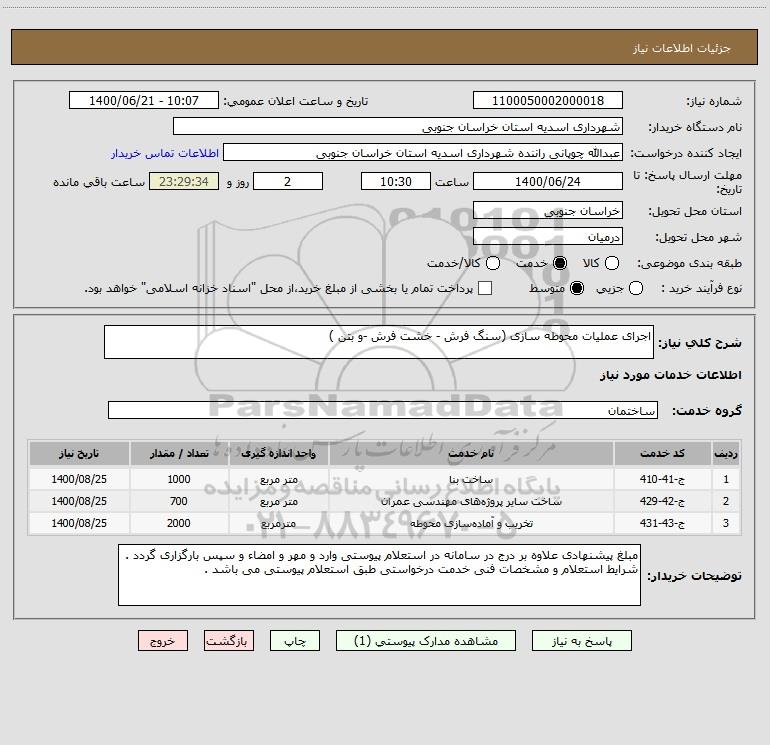Viewport: 770px width, 745px height.
Task: Click the remaining time 23:29:34 field
Action: coord(184,181)
